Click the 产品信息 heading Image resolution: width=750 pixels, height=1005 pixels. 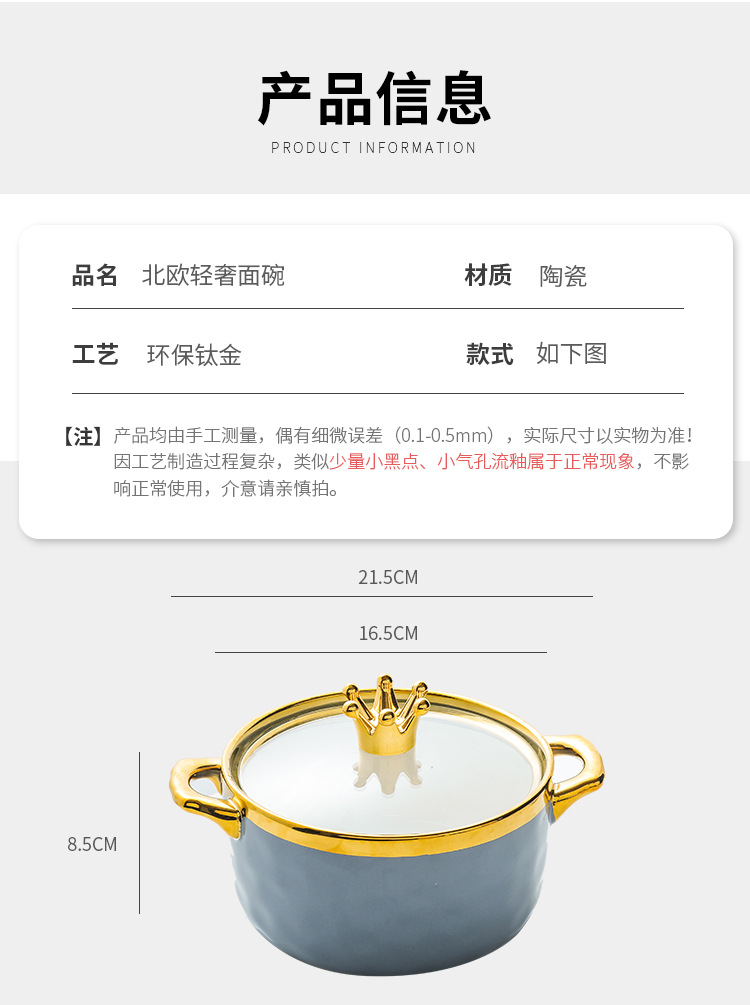point(374,99)
